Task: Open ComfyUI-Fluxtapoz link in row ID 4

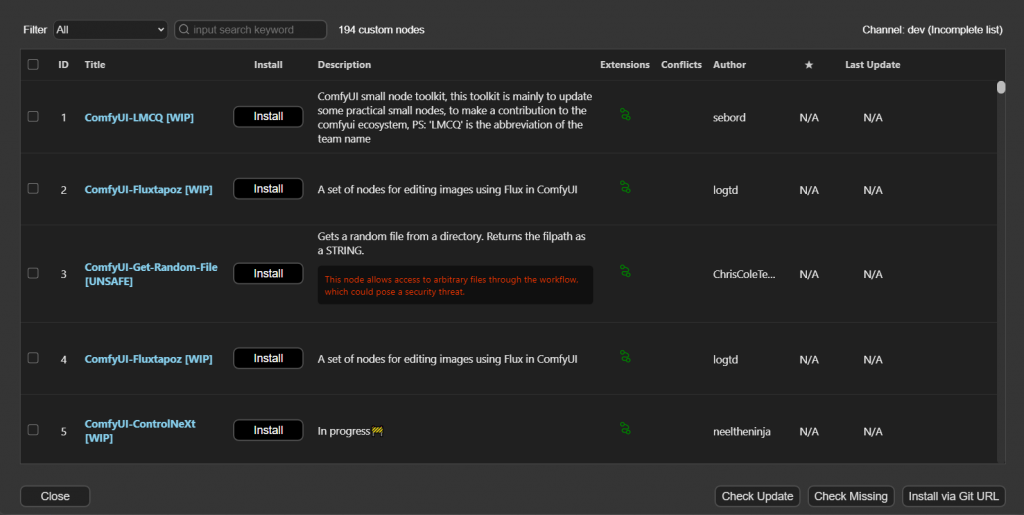Action: point(148,359)
